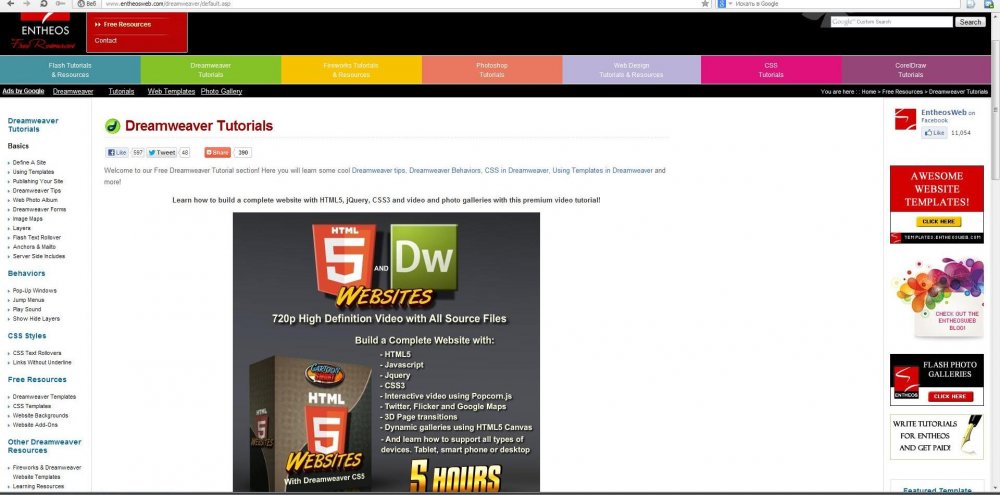
Task: Click the Facebook Like button below title
Action: click(117, 152)
